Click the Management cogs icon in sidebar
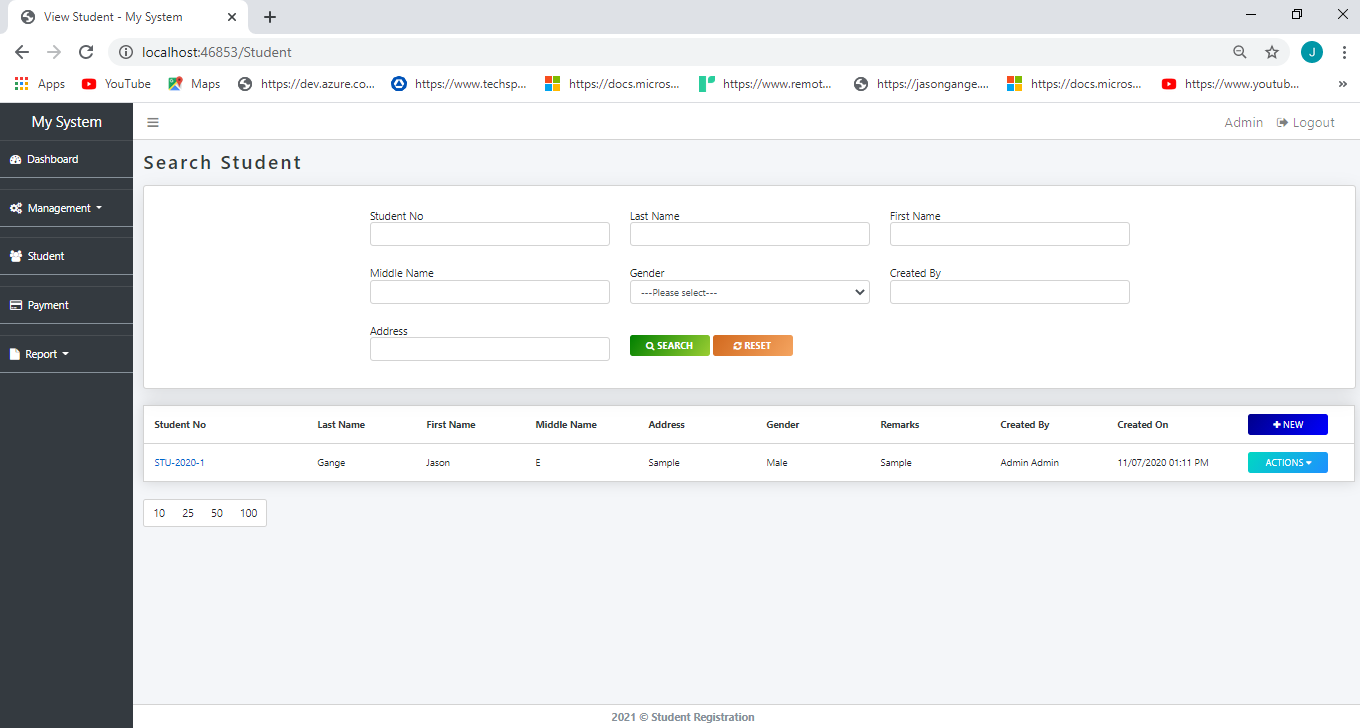Image resolution: width=1360 pixels, height=728 pixels. point(16,208)
